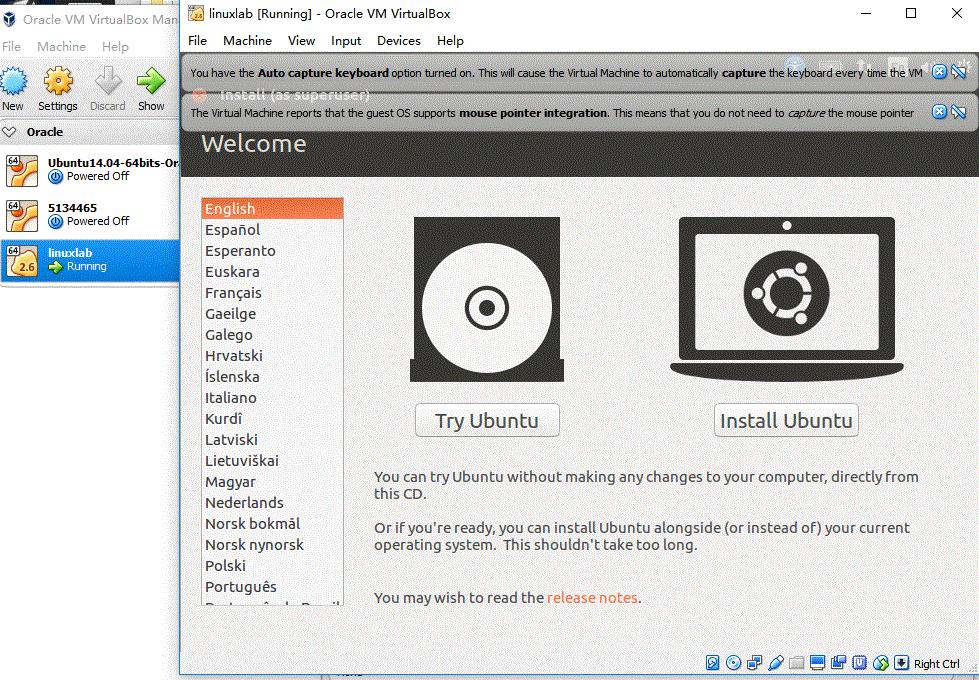
Task: Open Help menu in linuxlab VM window
Action: click(450, 41)
